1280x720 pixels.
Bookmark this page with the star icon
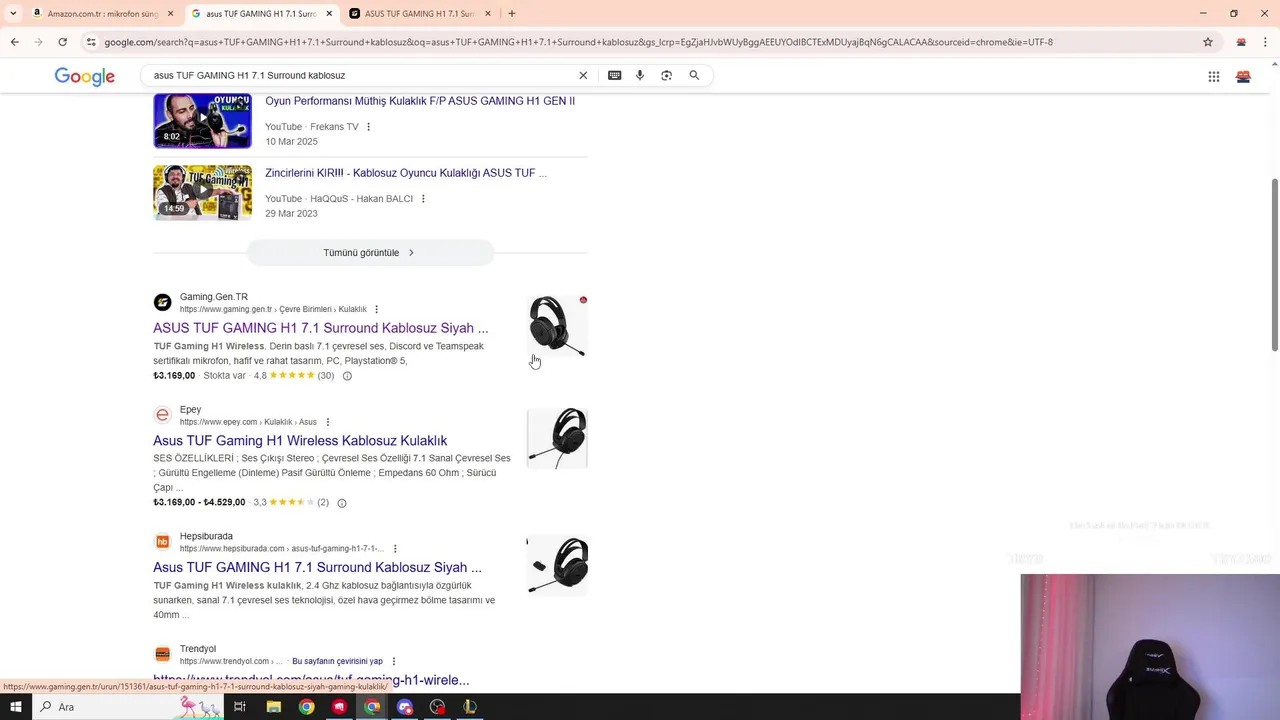coord(1208,42)
